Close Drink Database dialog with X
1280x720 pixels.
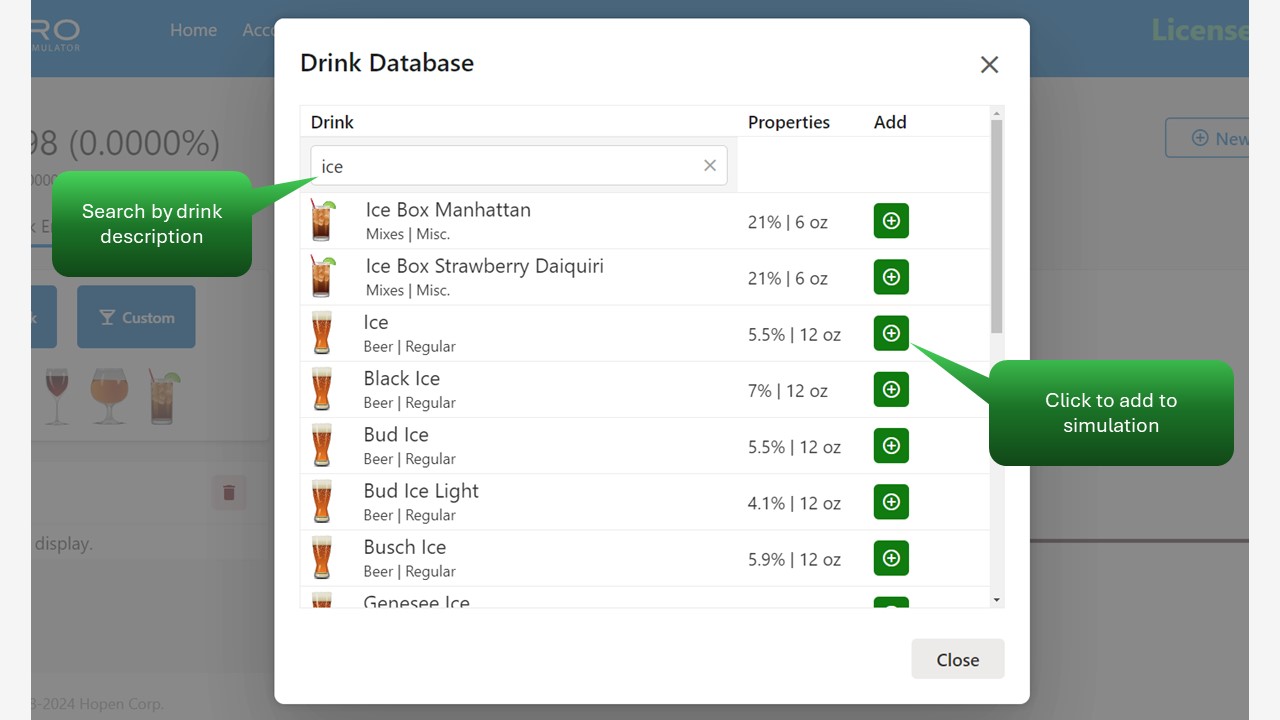point(989,65)
